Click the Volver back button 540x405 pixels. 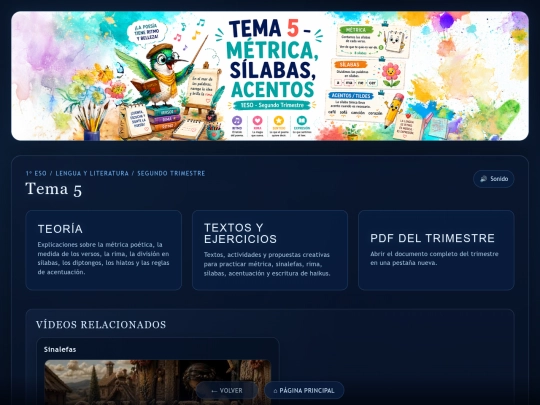227,391
